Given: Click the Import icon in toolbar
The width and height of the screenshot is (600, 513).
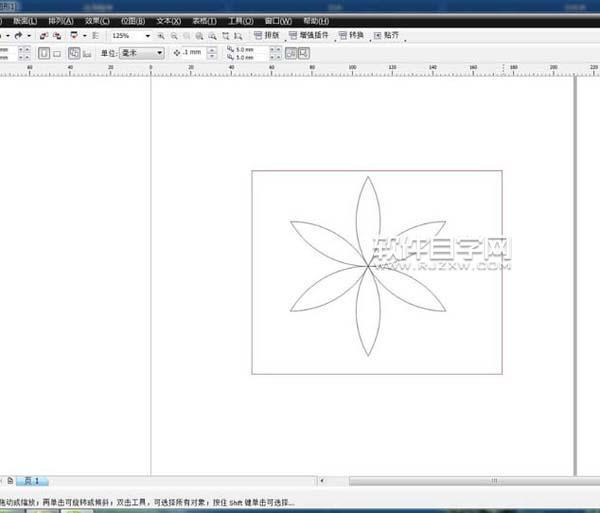Looking at the screenshot, I should point(44,35).
